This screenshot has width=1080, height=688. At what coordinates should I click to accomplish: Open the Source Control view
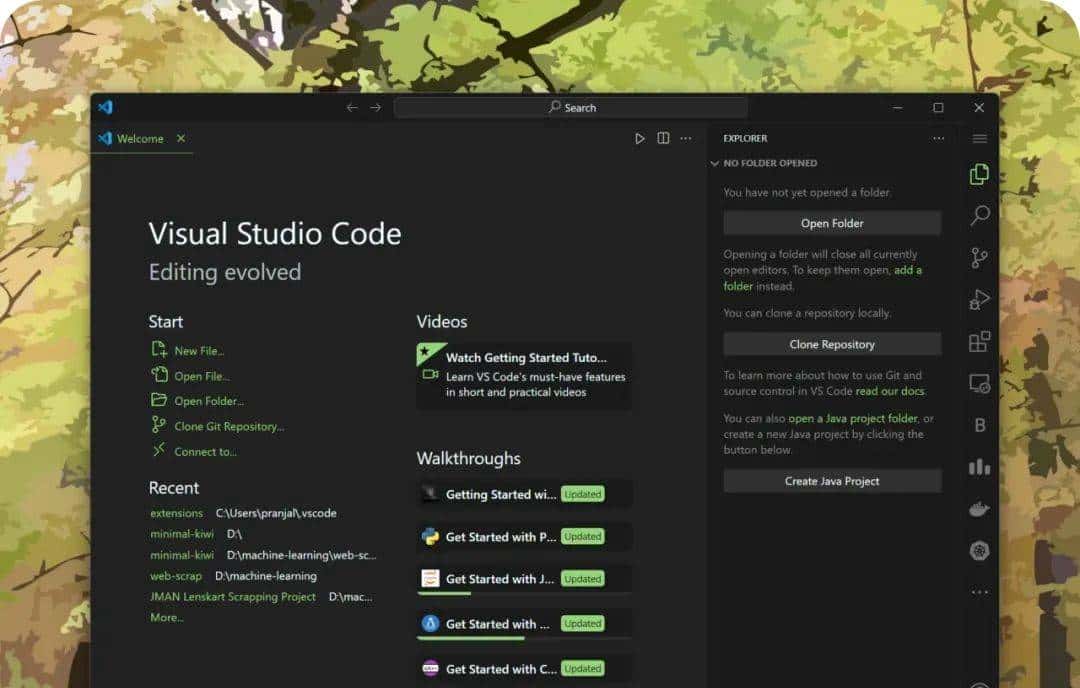pyautogui.click(x=979, y=257)
